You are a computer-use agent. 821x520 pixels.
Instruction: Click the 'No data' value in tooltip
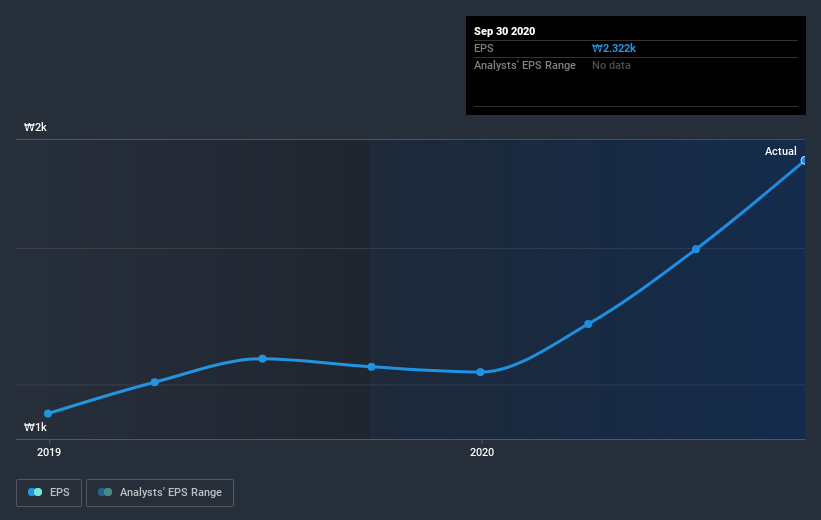[x=611, y=65]
